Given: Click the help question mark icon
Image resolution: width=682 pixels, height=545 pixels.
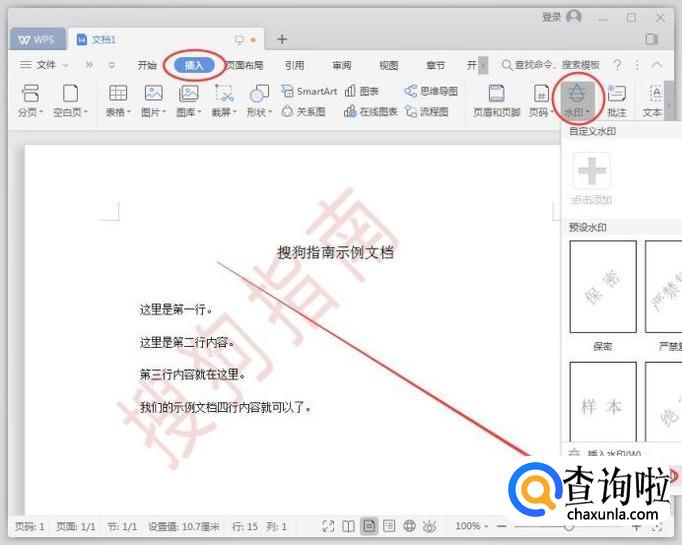Looking at the screenshot, I should [617, 65].
